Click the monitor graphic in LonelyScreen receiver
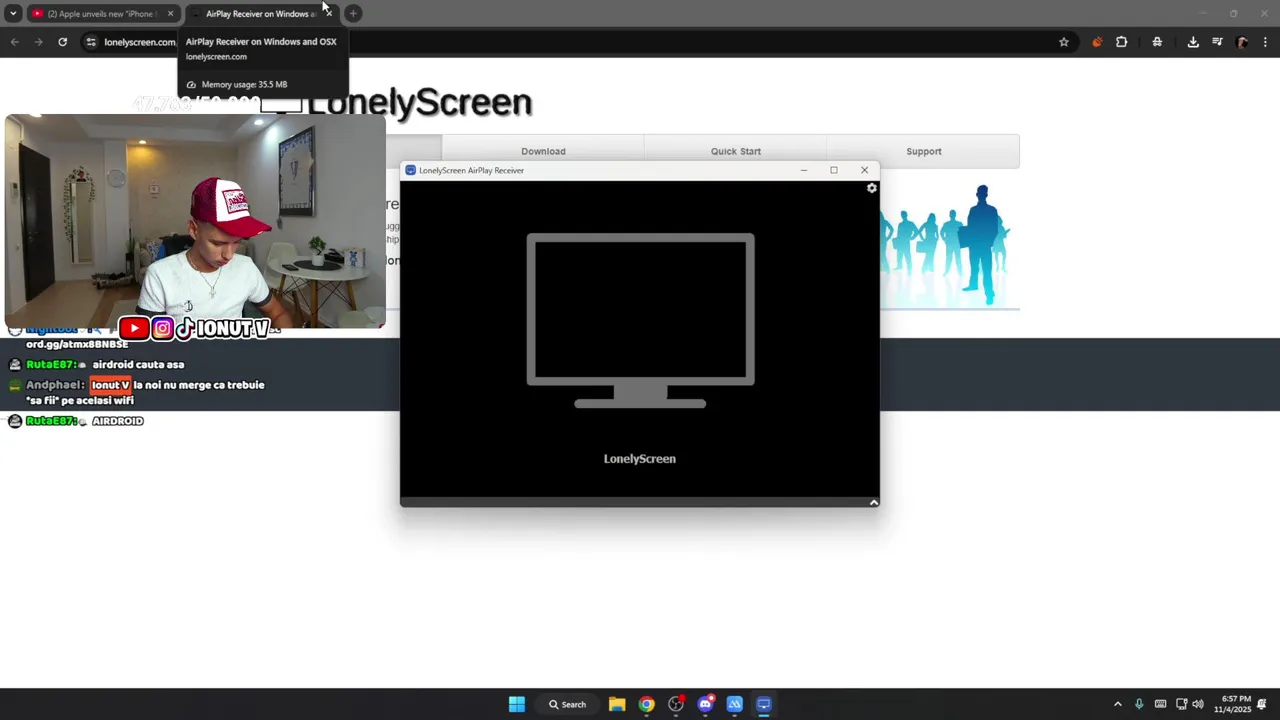This screenshot has height=720, width=1280. click(640, 321)
